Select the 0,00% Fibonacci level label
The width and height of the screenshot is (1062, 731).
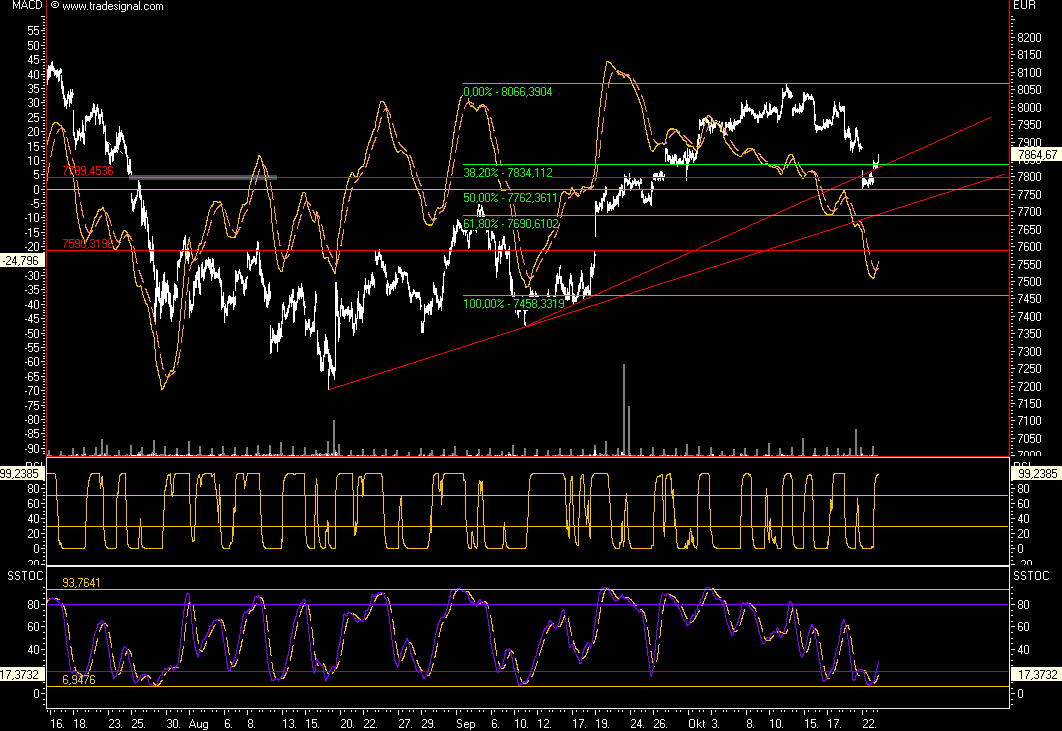click(x=508, y=92)
